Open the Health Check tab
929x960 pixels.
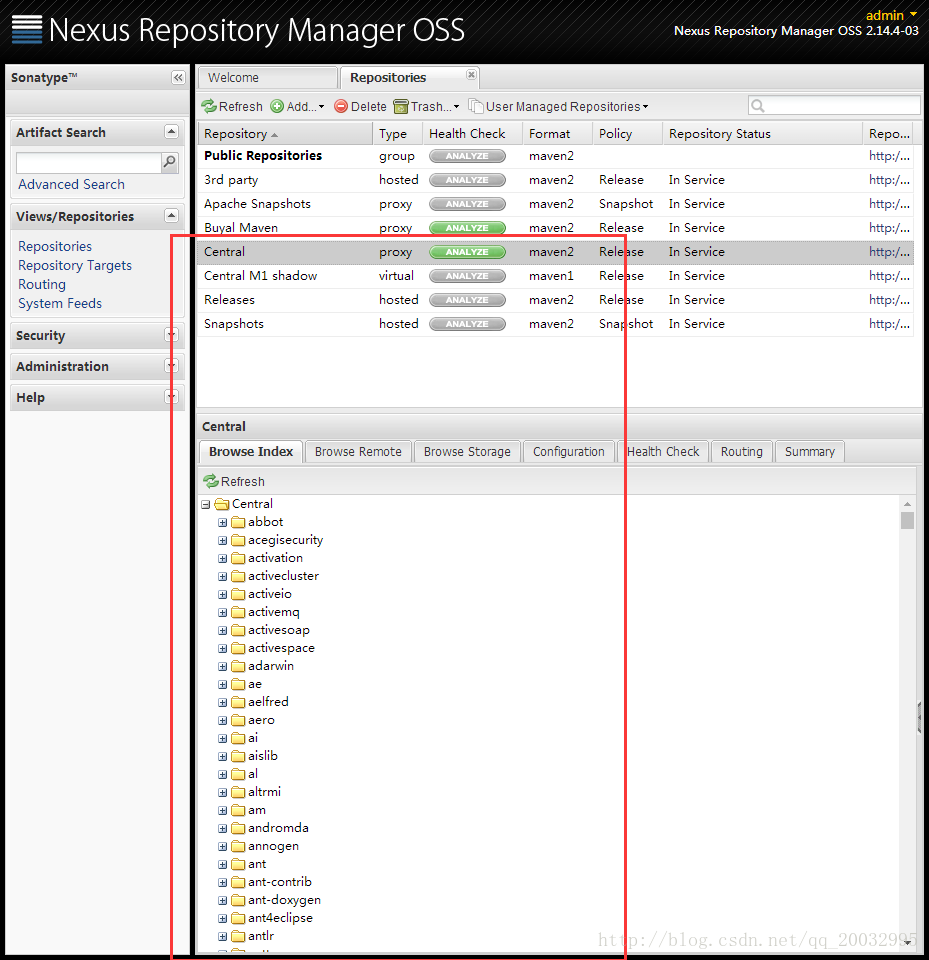(663, 452)
